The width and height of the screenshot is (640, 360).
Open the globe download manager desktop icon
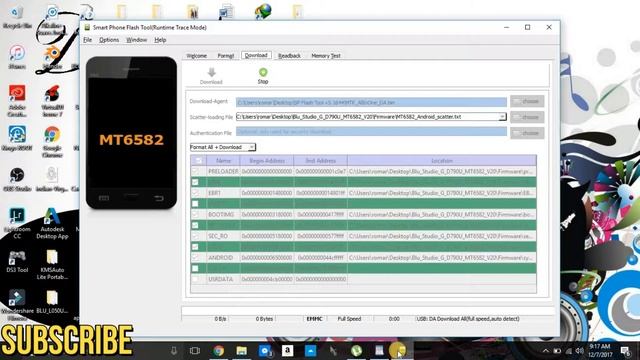click(x=263, y=11)
